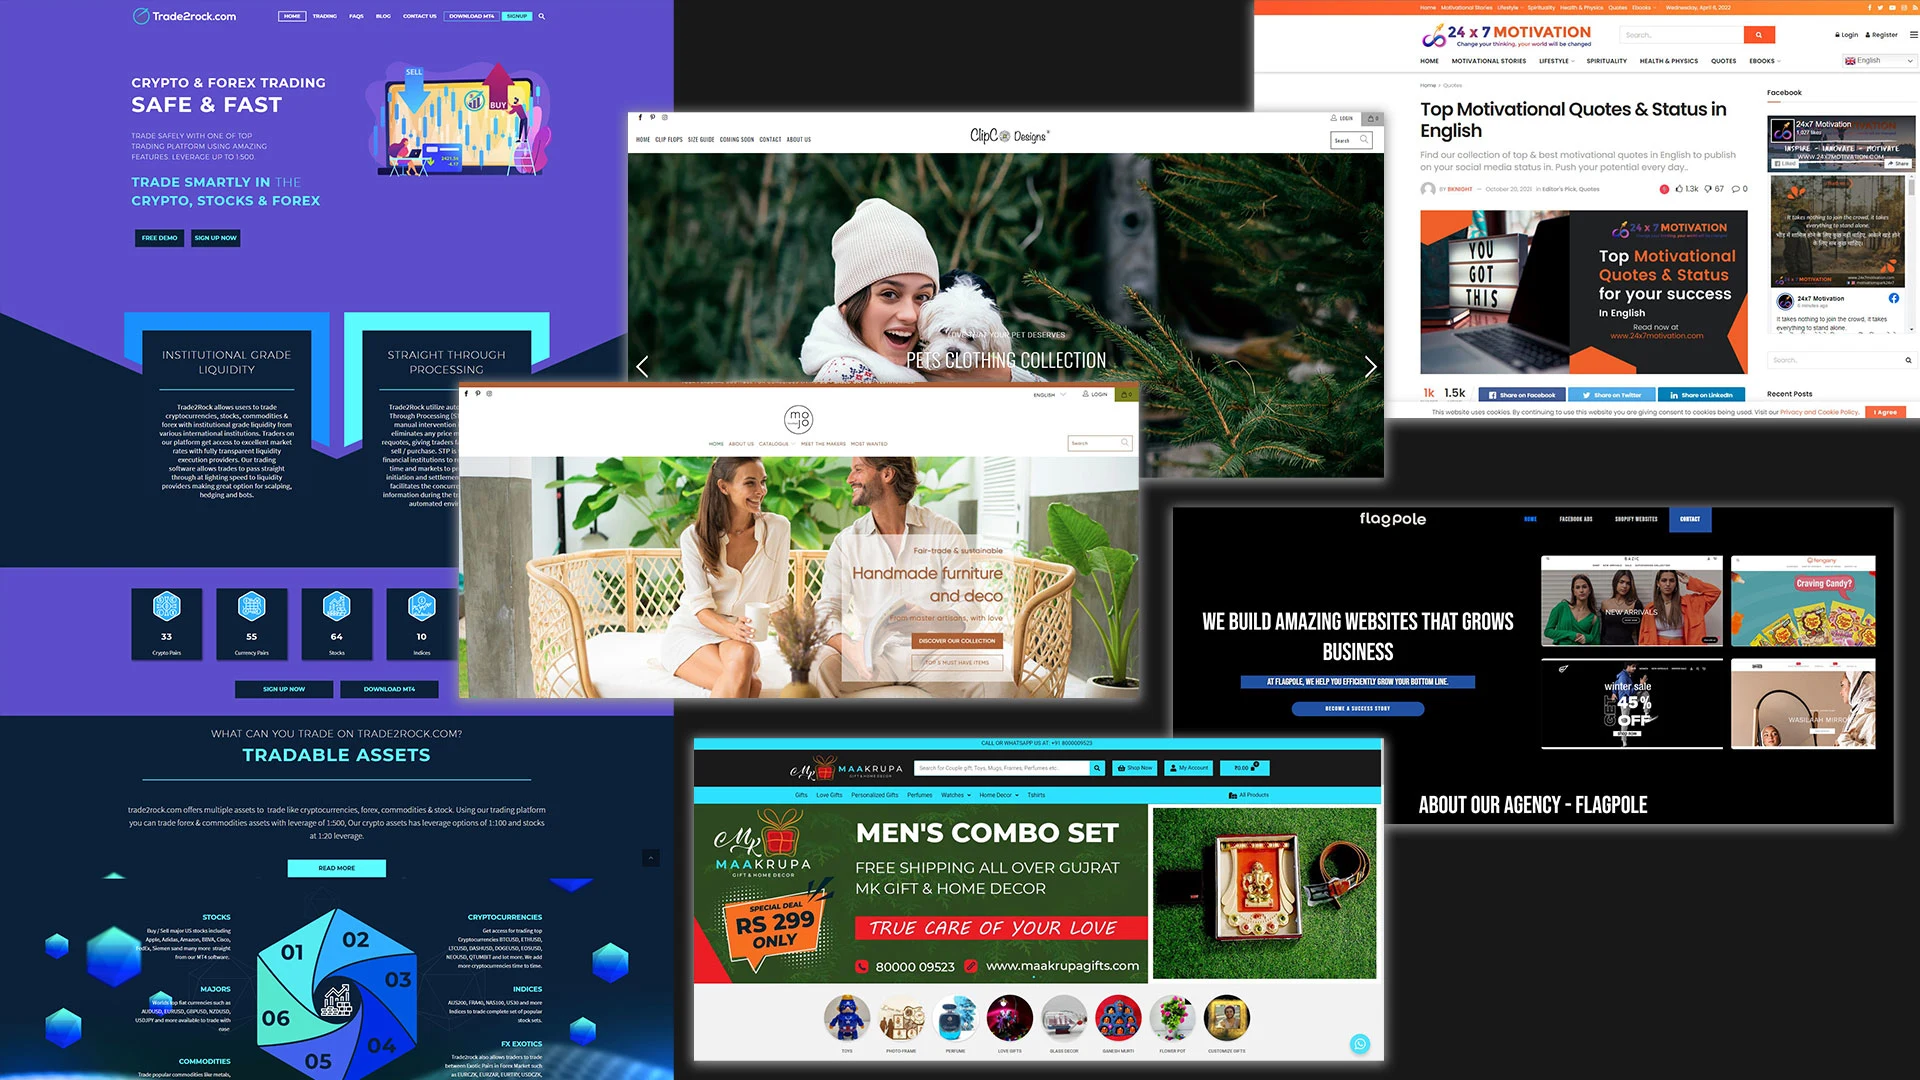The width and height of the screenshot is (1920, 1080).
Task: Open the Facebook icon in the orange top bar
Action: coord(1870,7)
